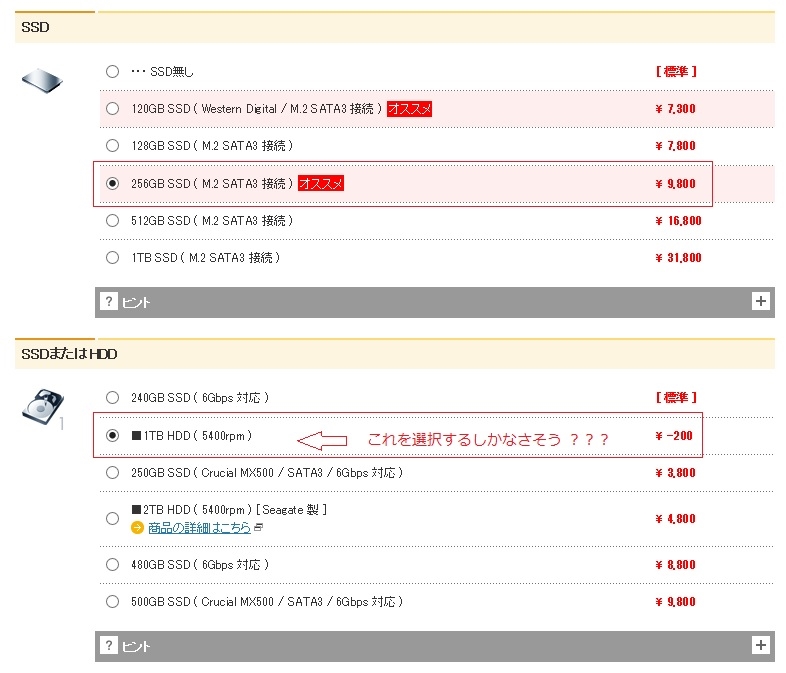Click the question mark icon in SSDまたはHDD hint bar
The width and height of the screenshot is (786, 673).
(x=109, y=646)
